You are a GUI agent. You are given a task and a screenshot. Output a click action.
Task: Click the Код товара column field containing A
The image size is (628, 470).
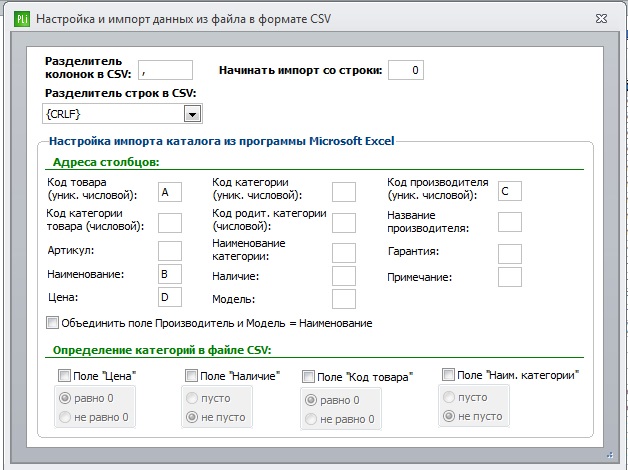170,192
